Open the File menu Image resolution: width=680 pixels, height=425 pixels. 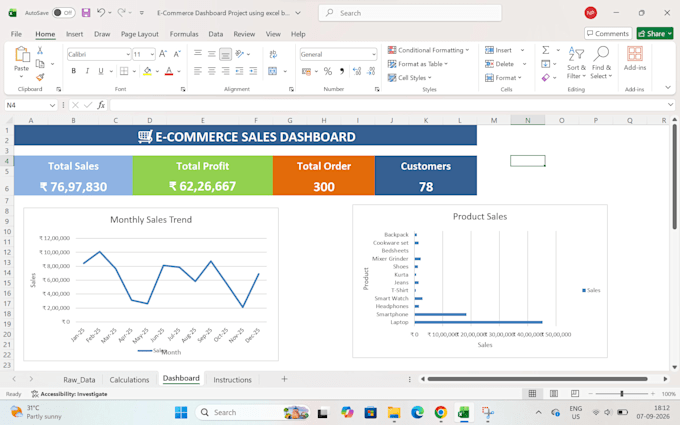(x=16, y=34)
